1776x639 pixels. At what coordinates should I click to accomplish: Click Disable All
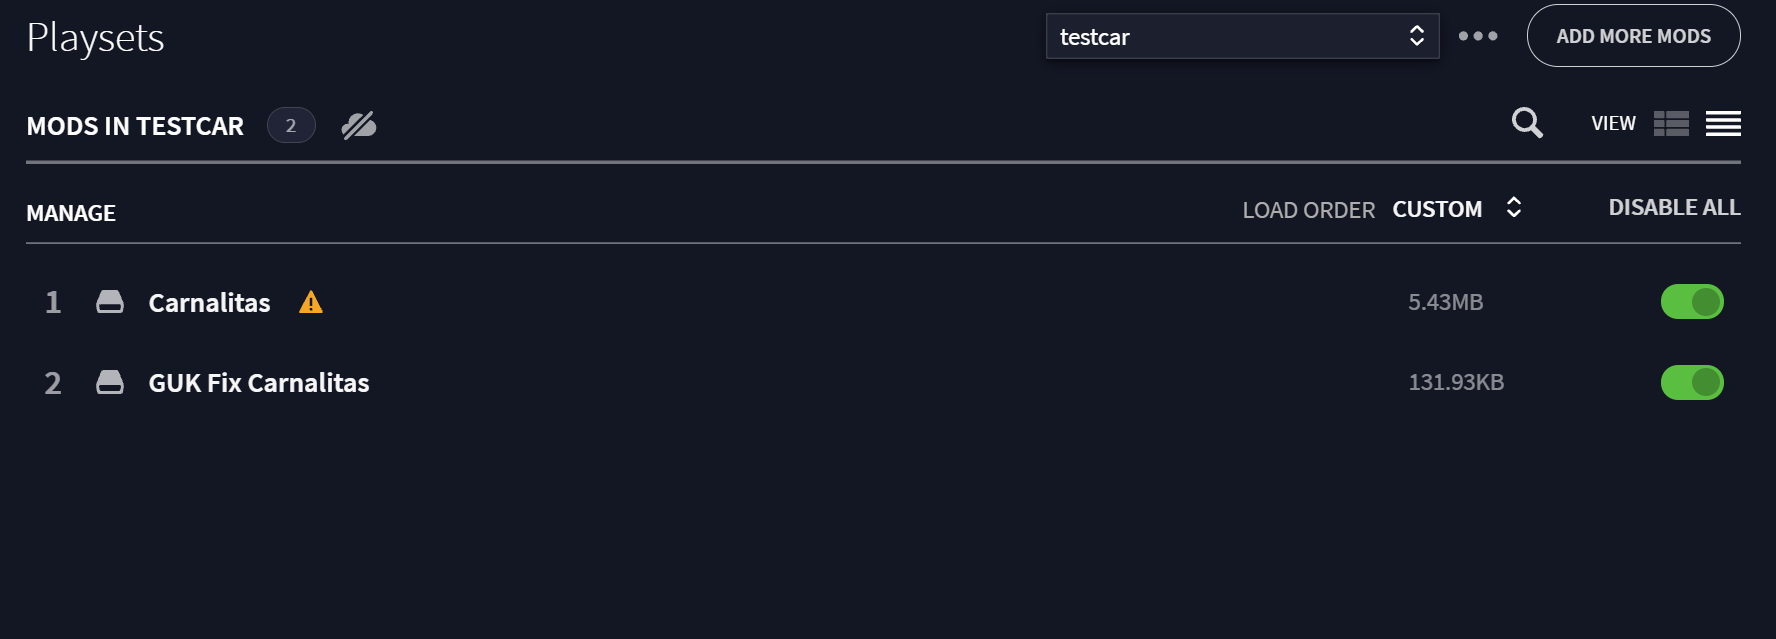click(1674, 207)
